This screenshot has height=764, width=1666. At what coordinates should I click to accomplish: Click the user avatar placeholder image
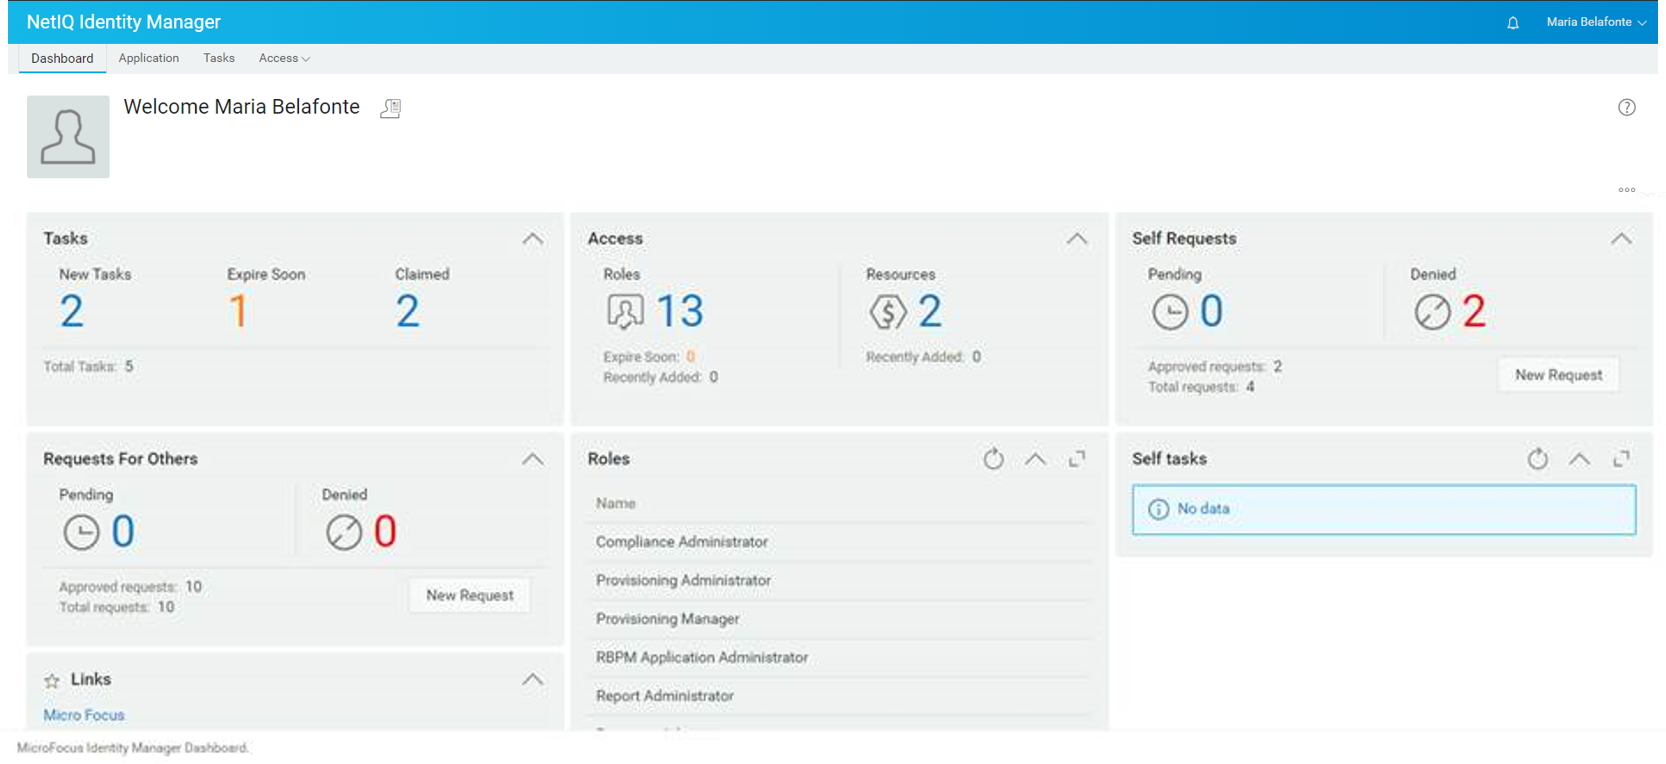(x=68, y=137)
